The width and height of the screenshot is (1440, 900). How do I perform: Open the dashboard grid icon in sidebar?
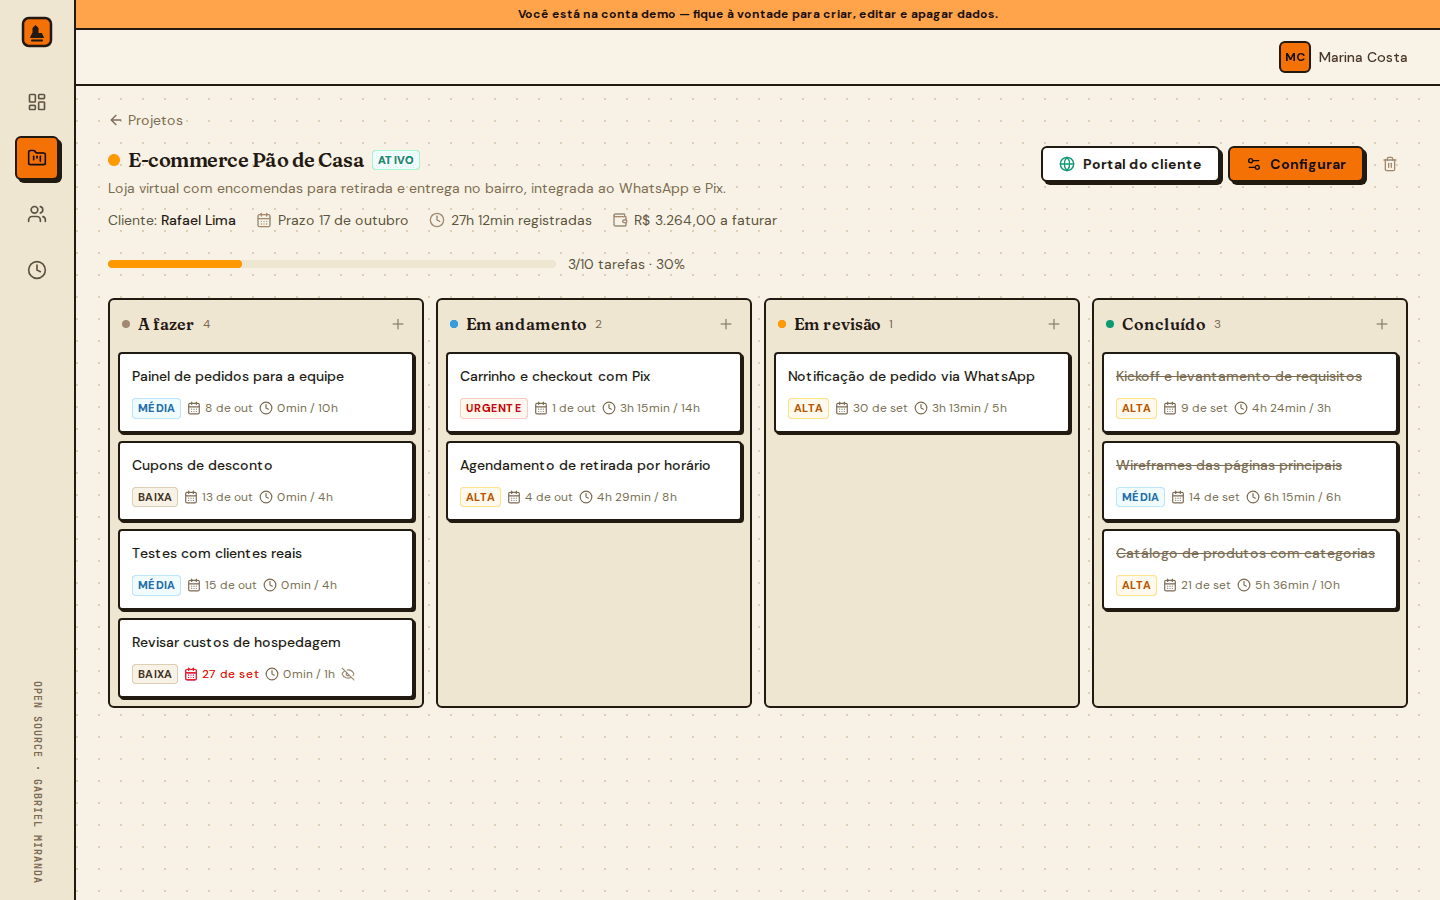[x=37, y=102]
